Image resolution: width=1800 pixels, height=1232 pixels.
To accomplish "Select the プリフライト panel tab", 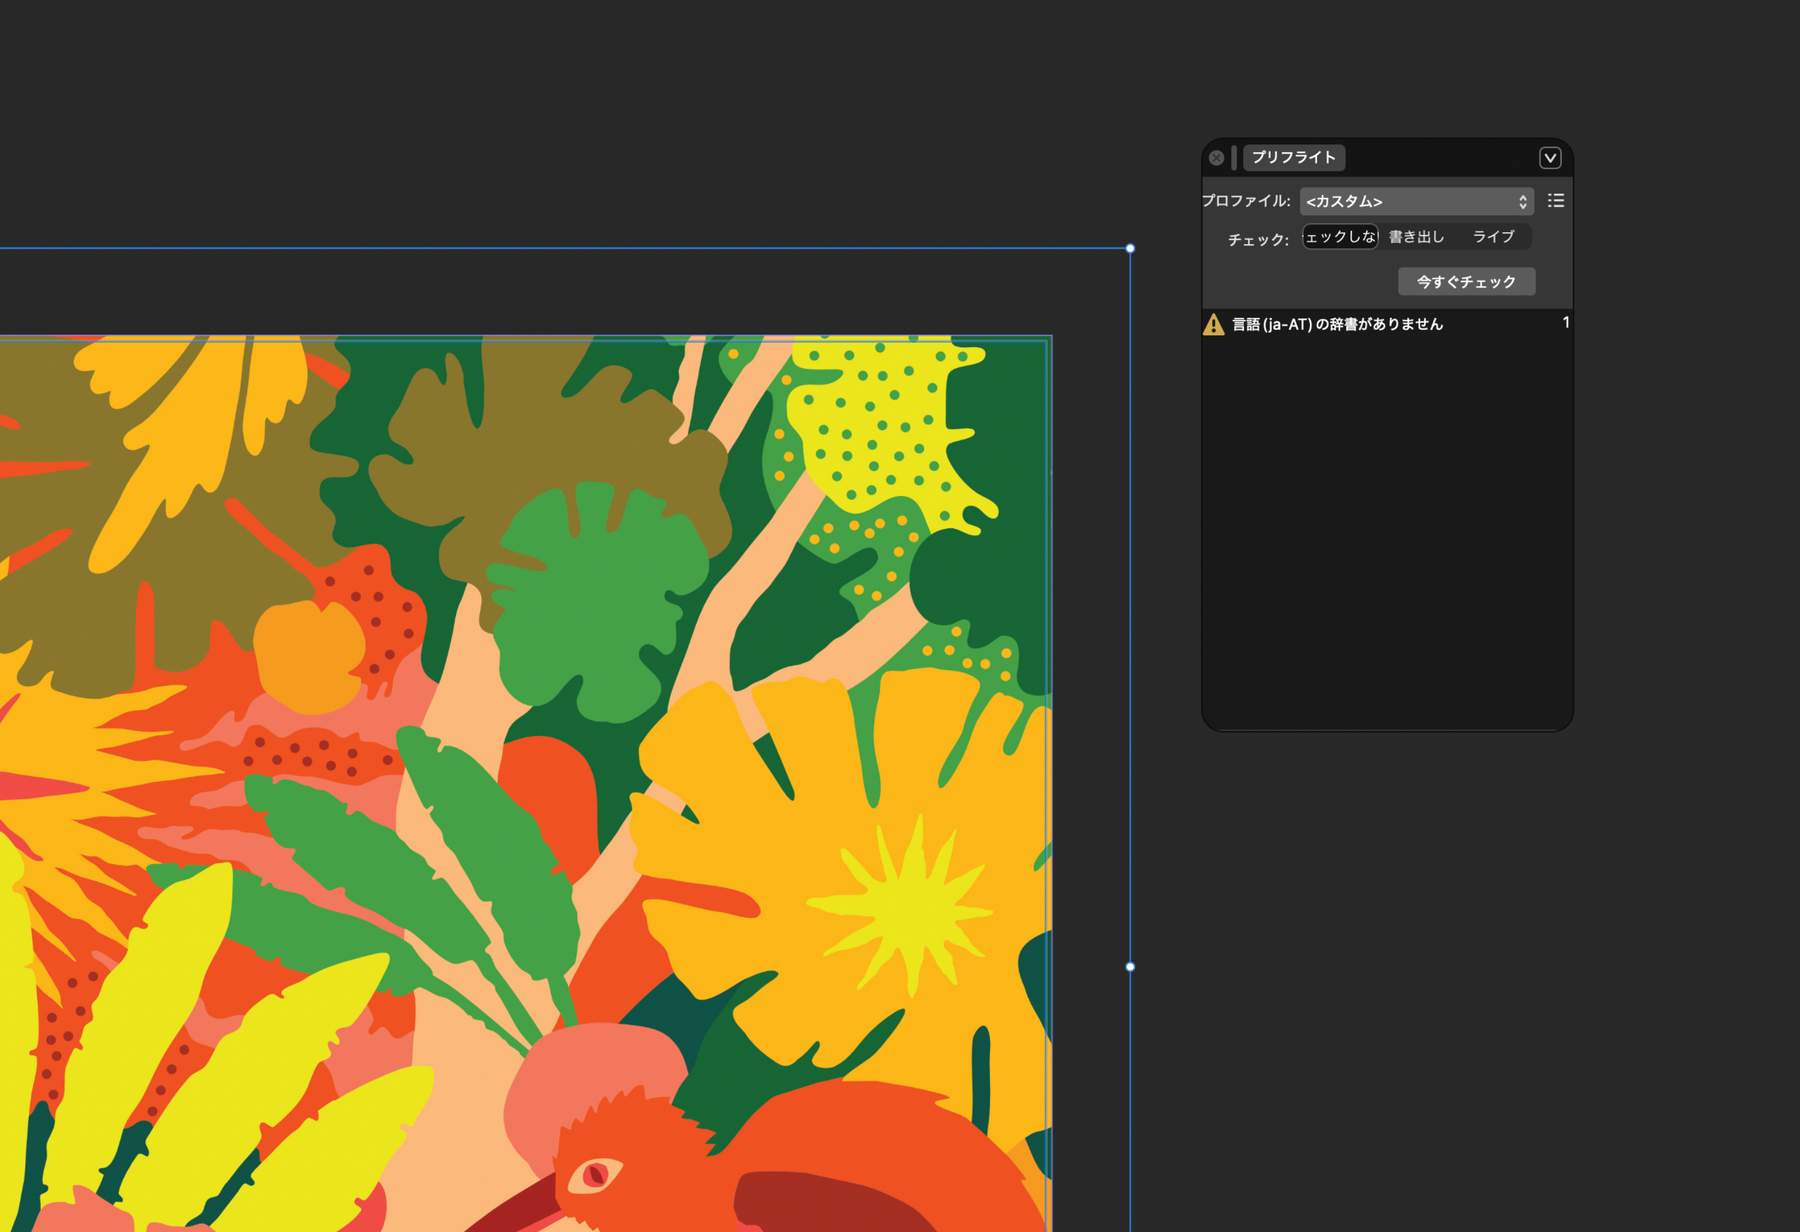I will pyautogui.click(x=1293, y=157).
